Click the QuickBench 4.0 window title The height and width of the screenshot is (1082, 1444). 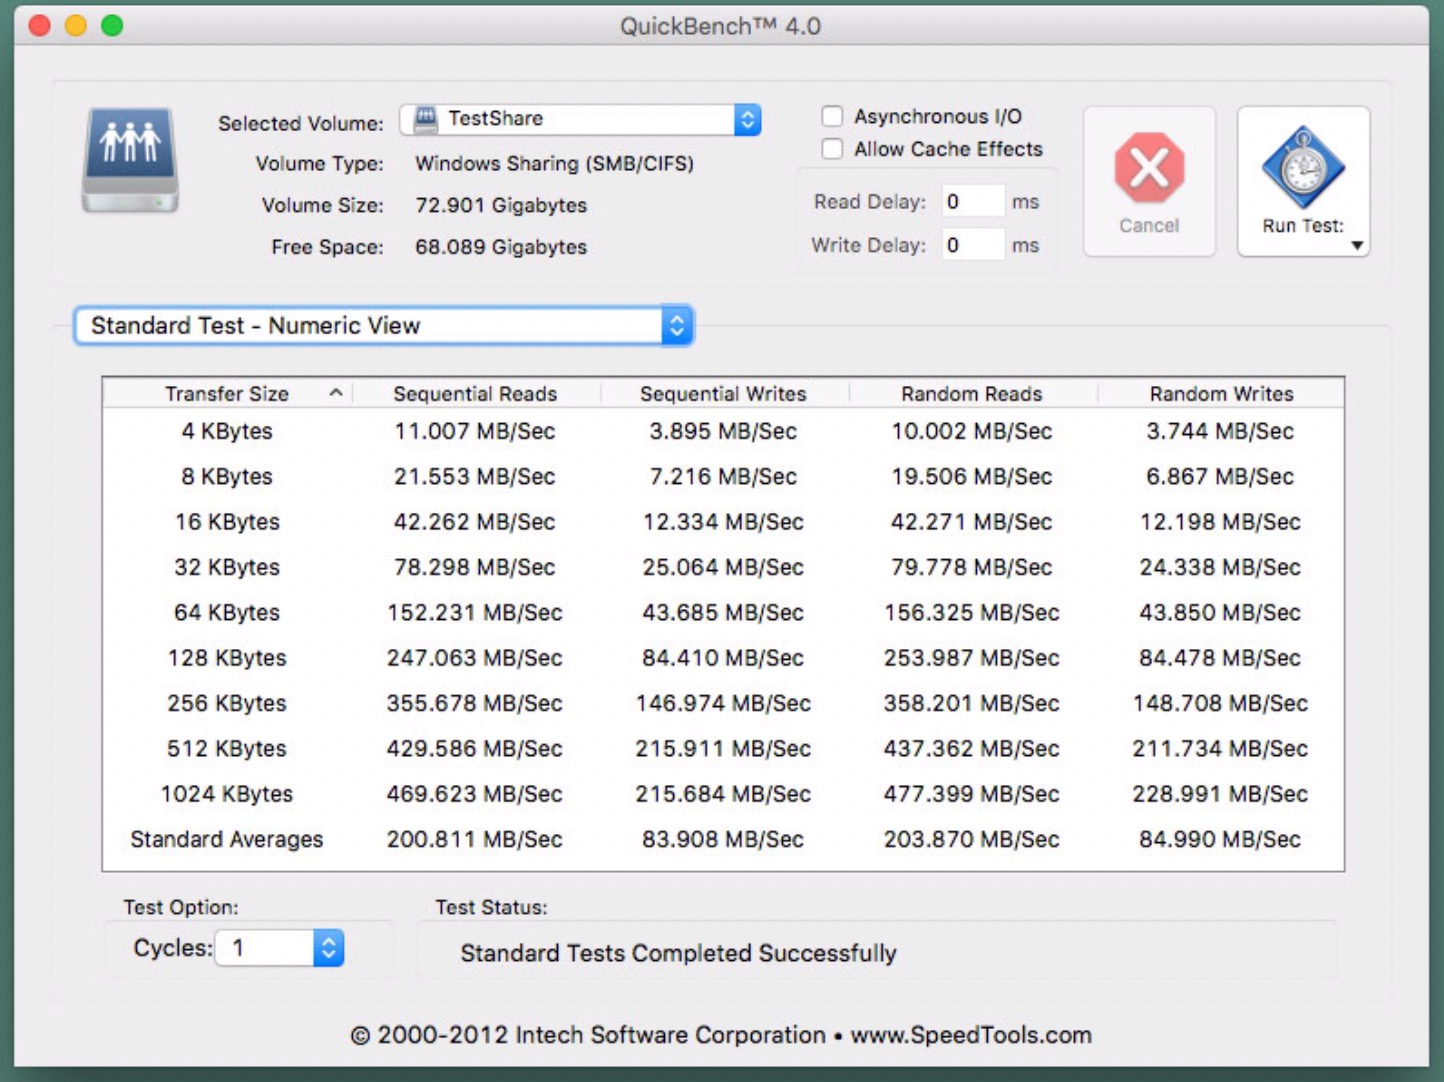coord(720,26)
